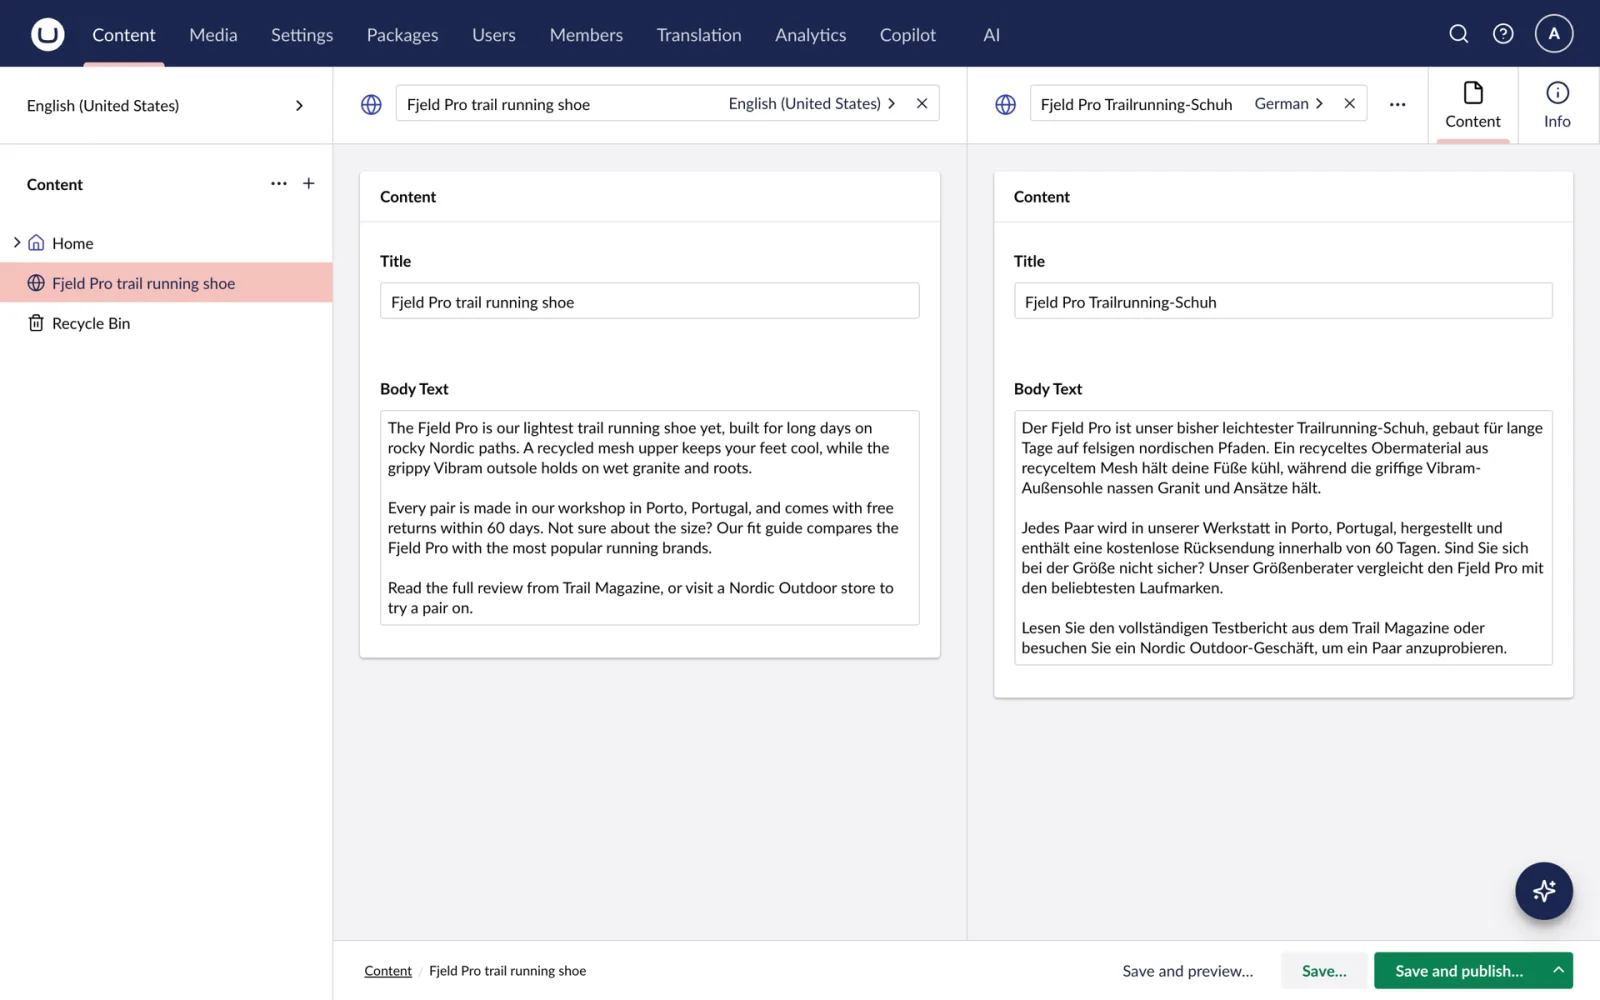
Task: Click the globe icon beside German name field
Action: coord(1005,104)
